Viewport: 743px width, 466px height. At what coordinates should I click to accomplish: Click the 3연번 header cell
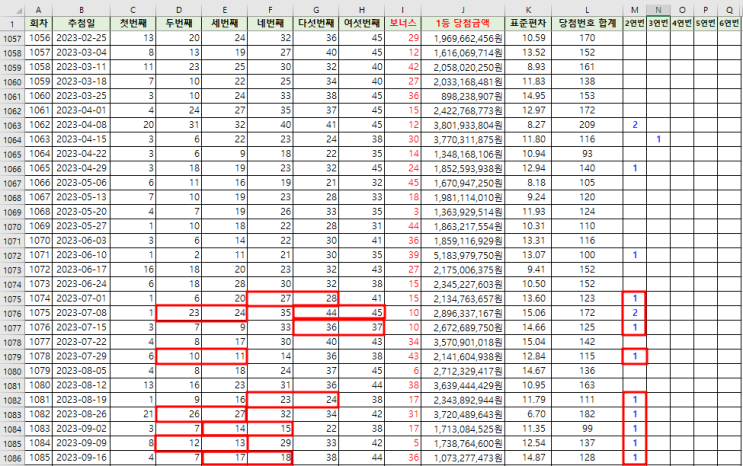pyautogui.click(x=658, y=23)
